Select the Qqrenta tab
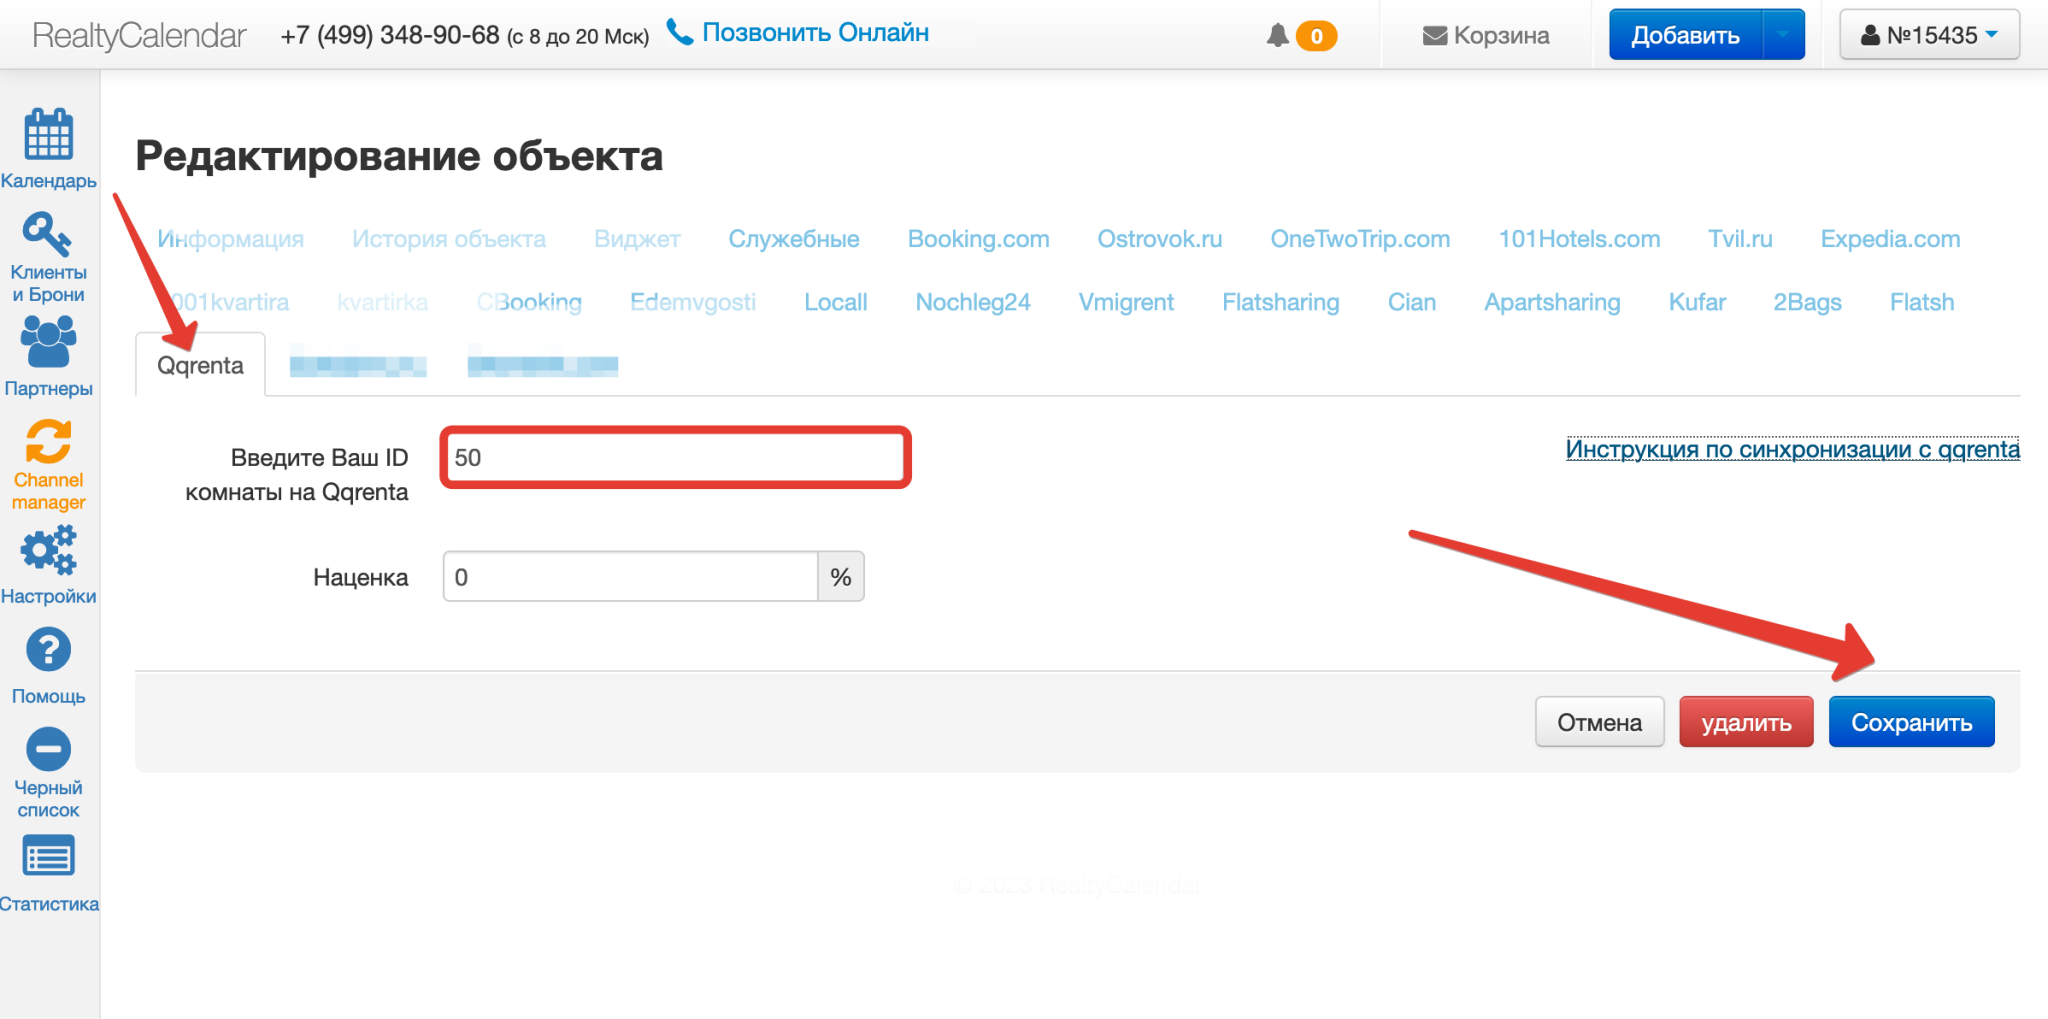 pos(200,366)
